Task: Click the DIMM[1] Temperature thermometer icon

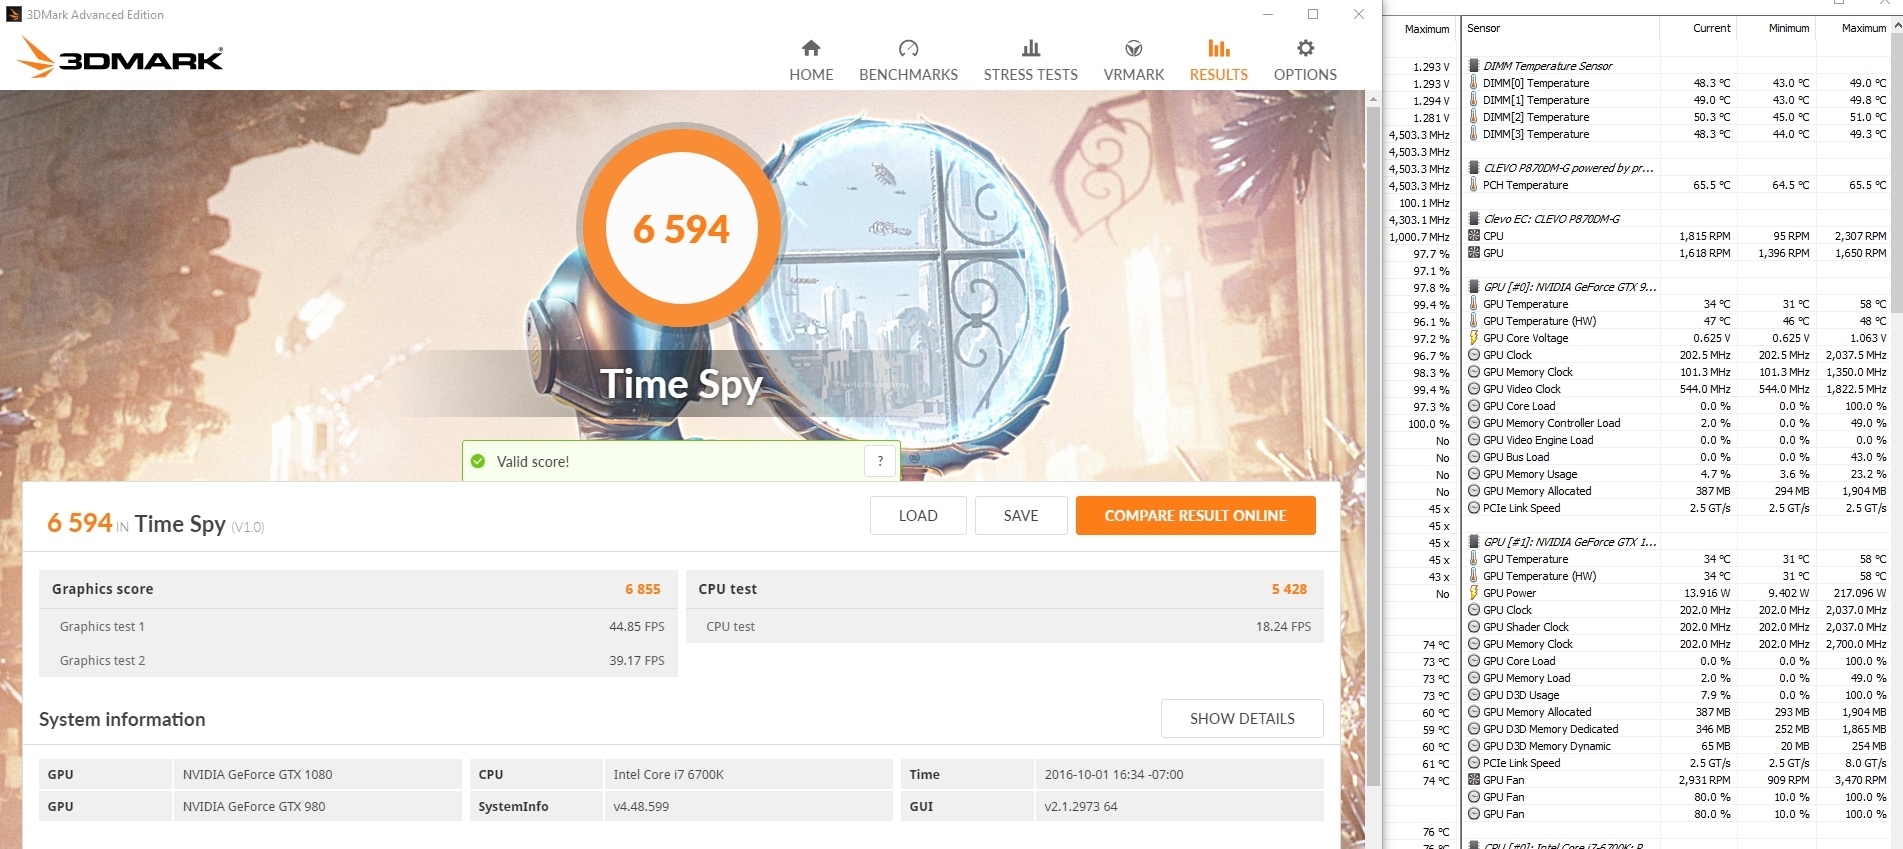Action: pos(1474,100)
